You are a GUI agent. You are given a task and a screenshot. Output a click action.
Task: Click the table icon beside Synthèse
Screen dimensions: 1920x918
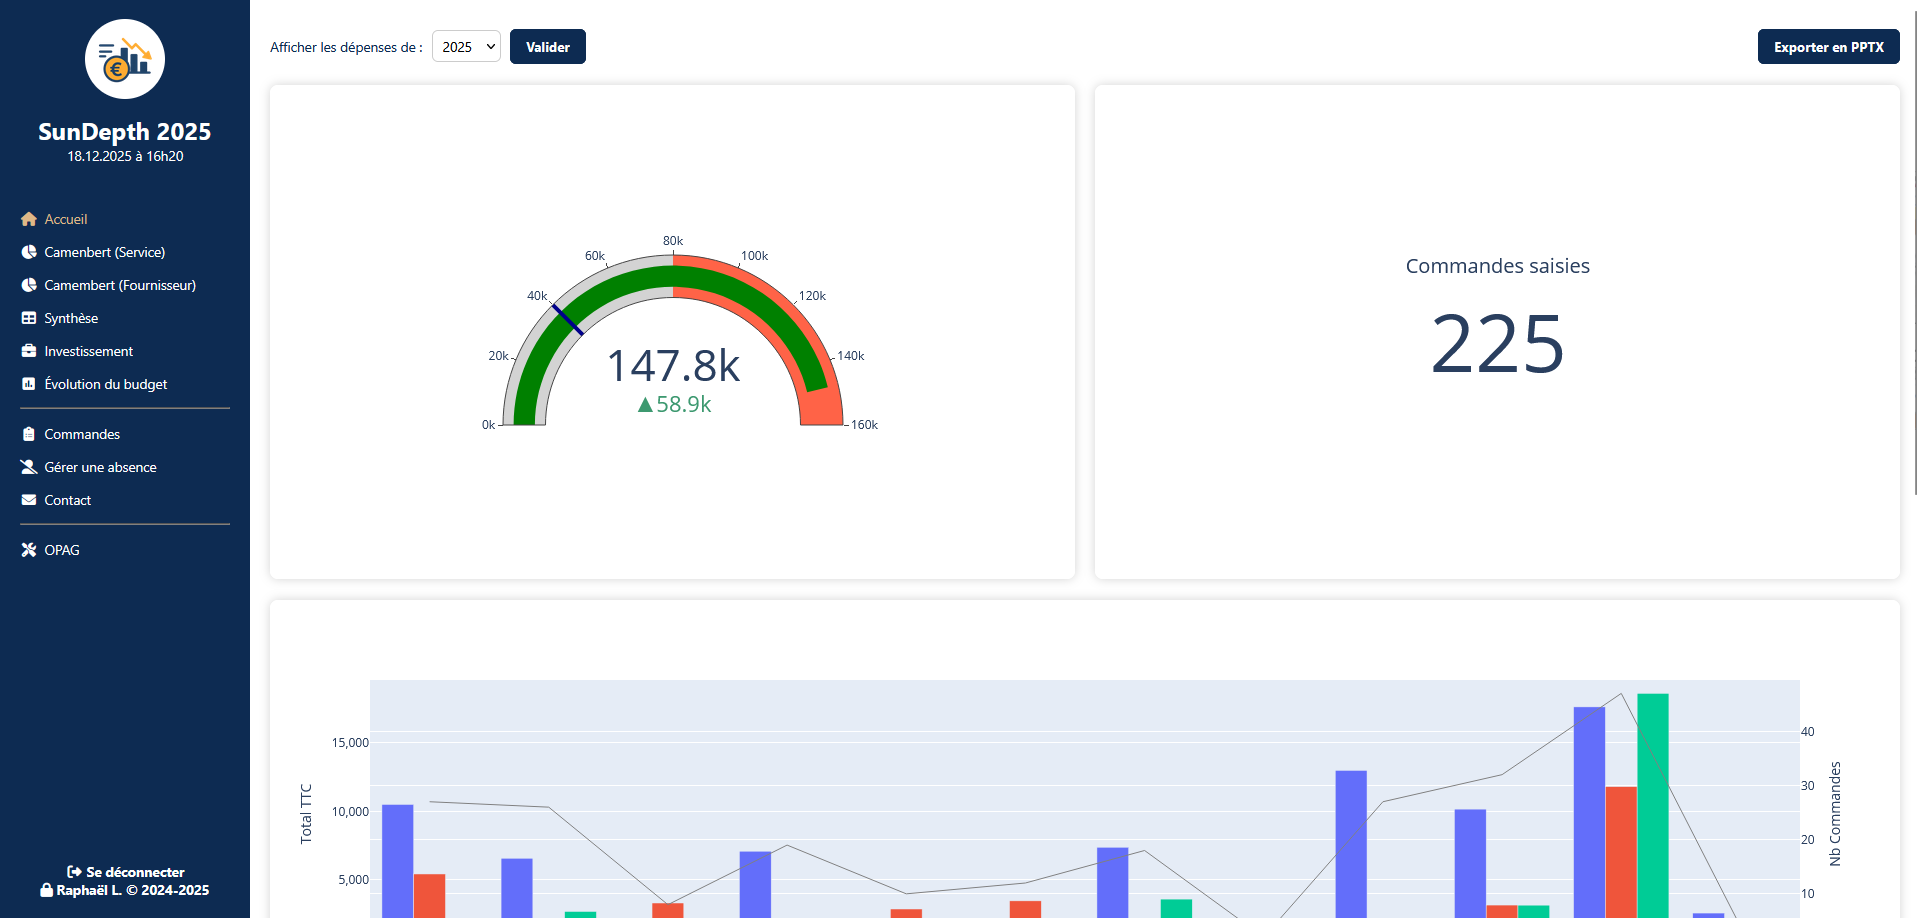29,318
